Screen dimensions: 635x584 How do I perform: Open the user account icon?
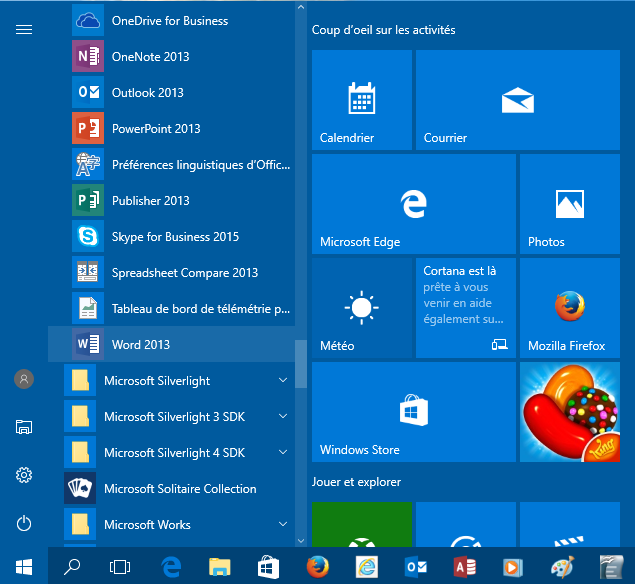[24, 379]
